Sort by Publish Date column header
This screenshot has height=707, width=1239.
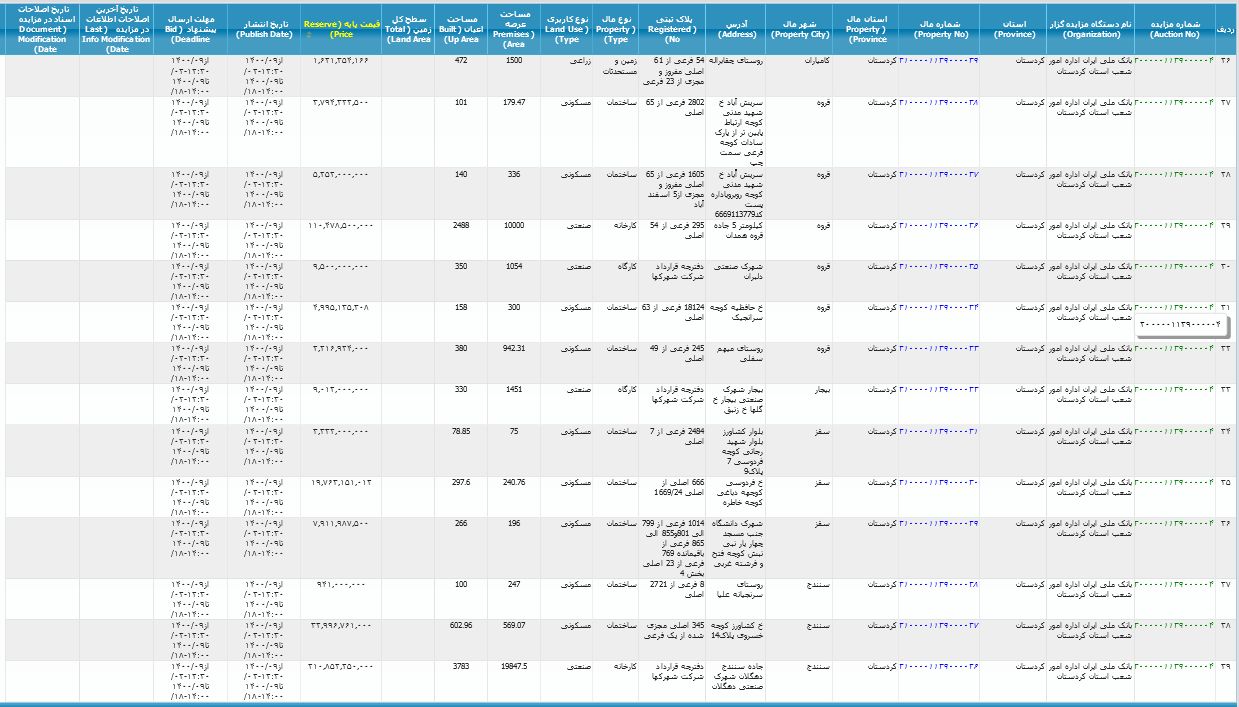pos(264,27)
